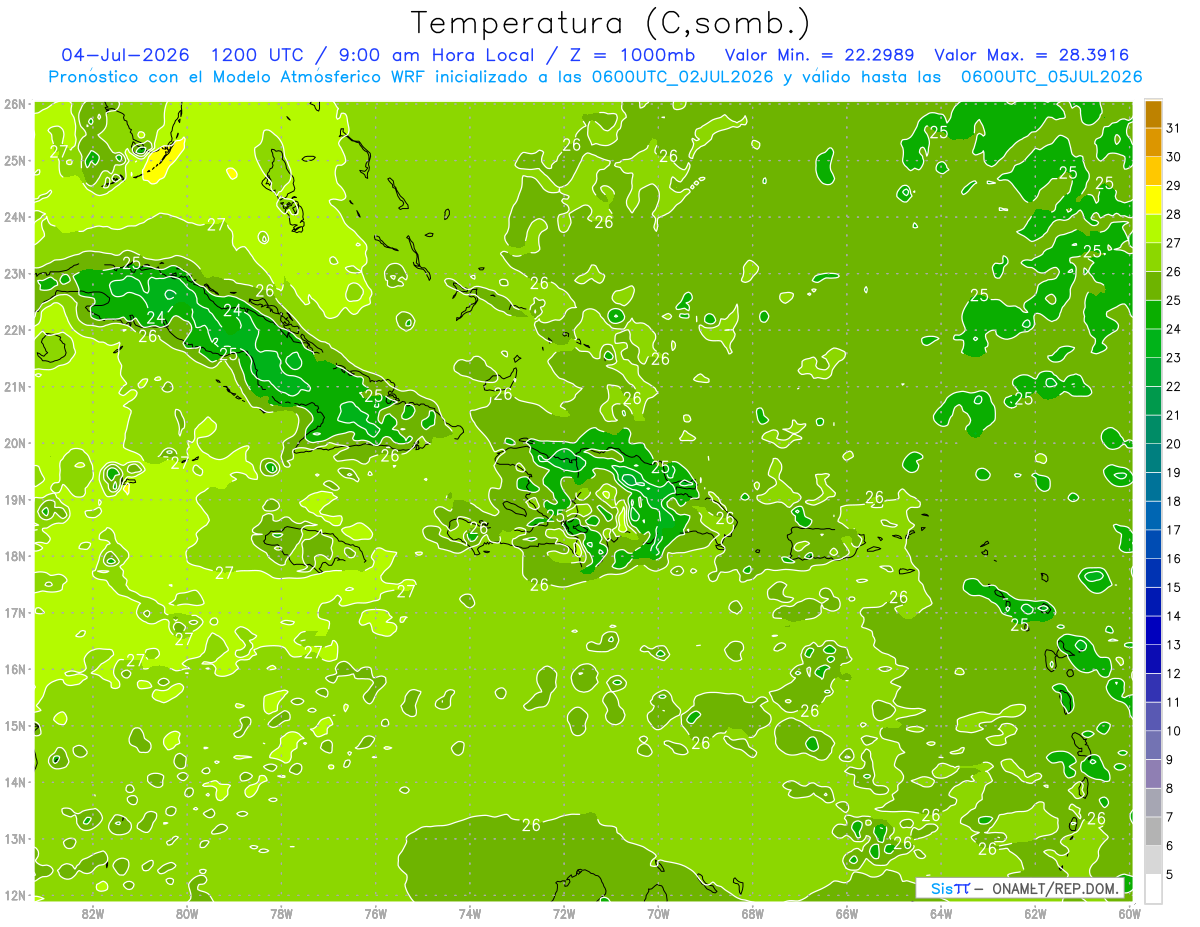This screenshot has width=1200, height=927.
Task: Select the '22N' latitude axis label
Action: pyautogui.click(x=15, y=330)
